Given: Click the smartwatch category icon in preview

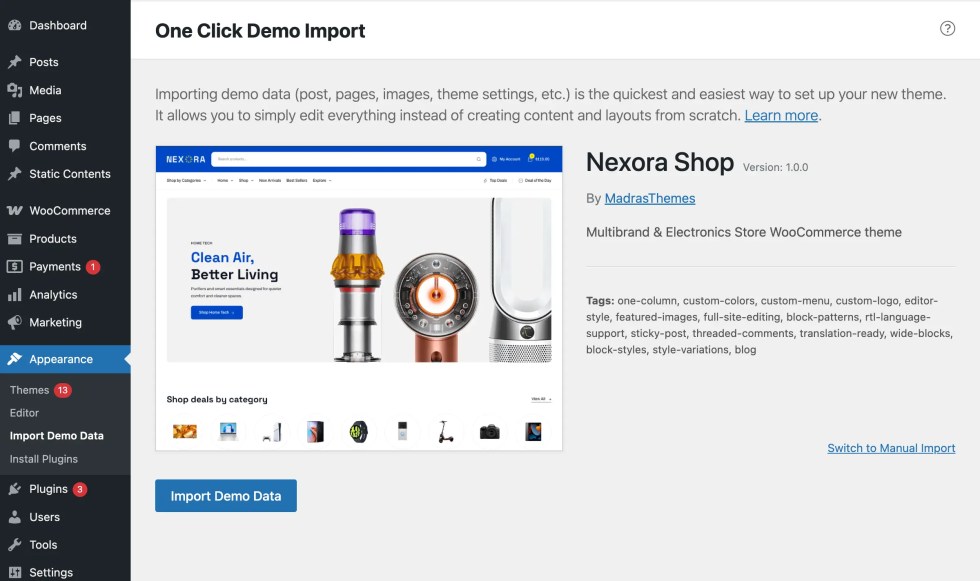Looking at the screenshot, I should 359,432.
